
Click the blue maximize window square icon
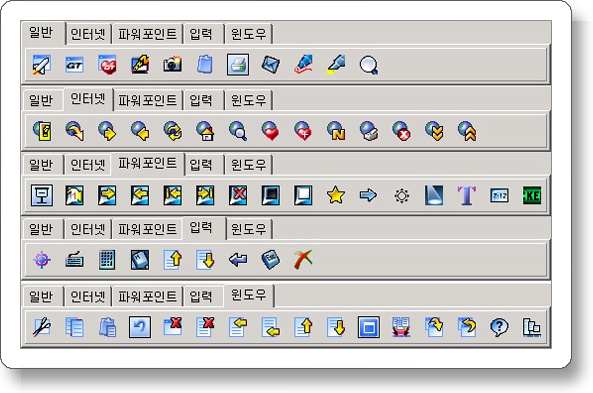click(369, 327)
